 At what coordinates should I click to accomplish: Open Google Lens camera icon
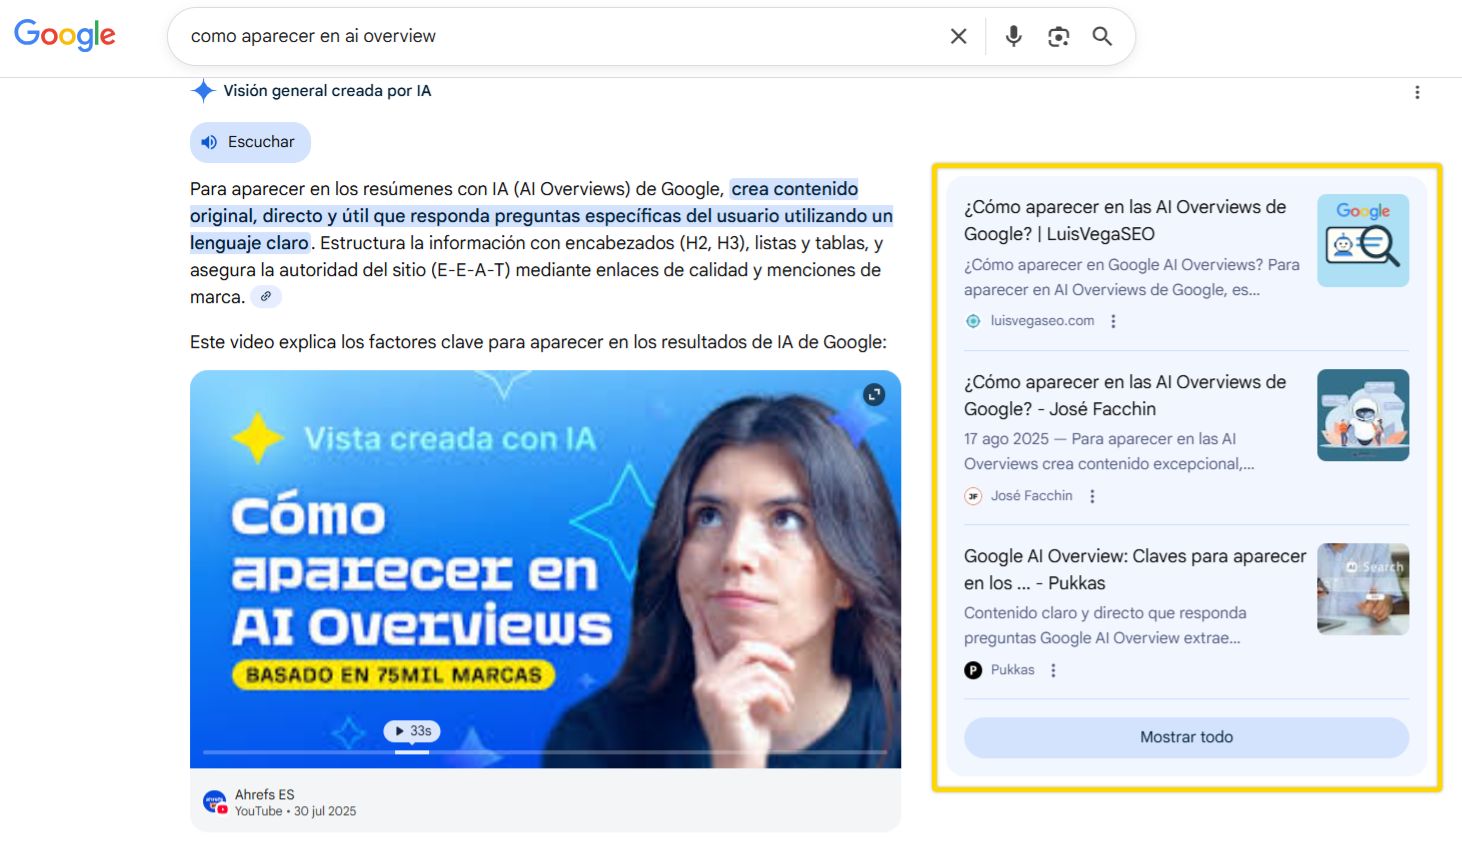1058,35
